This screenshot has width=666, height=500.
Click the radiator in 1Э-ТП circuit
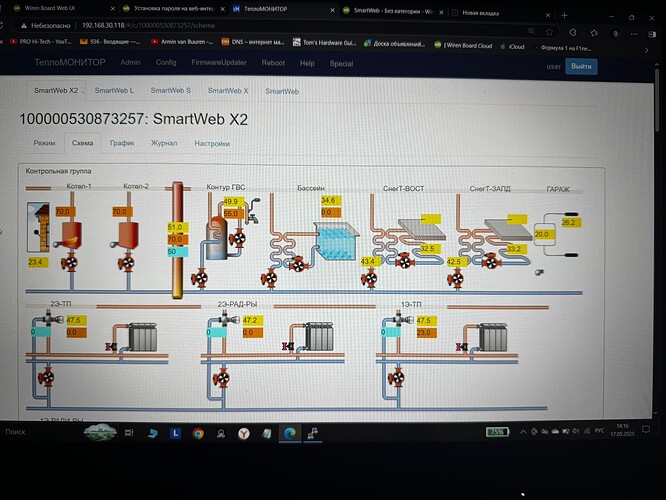click(x=493, y=337)
